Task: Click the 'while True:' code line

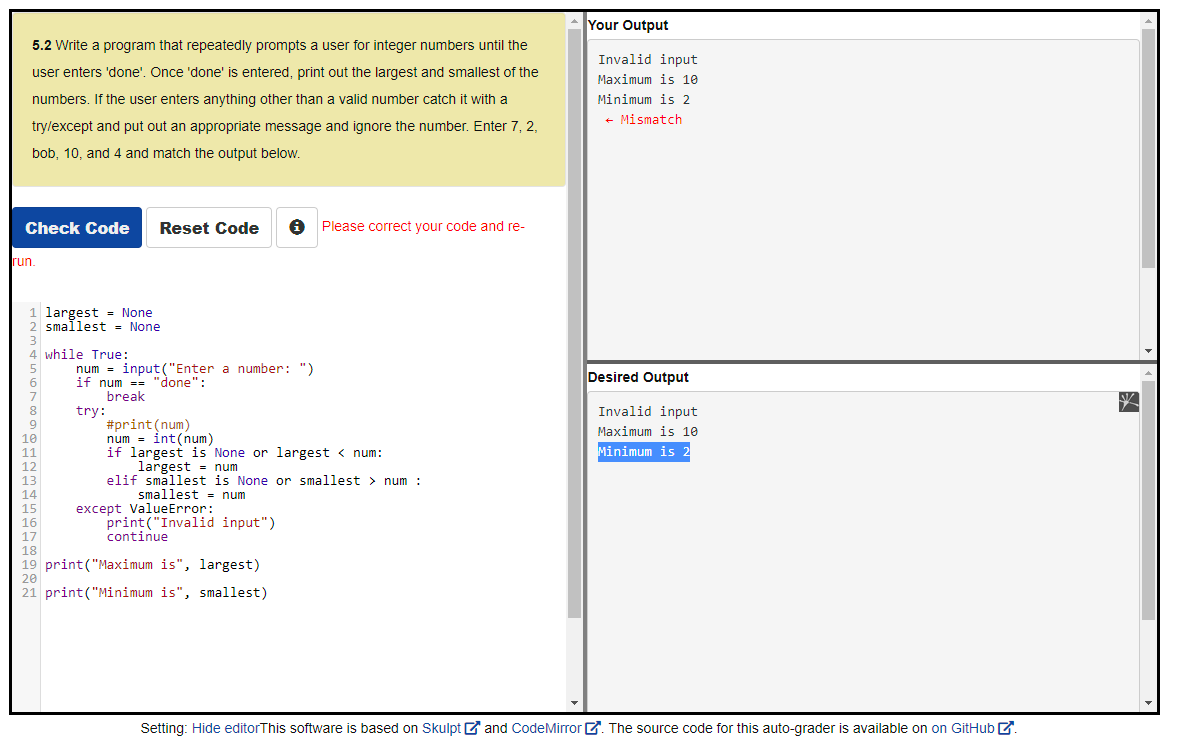Action: [86, 354]
